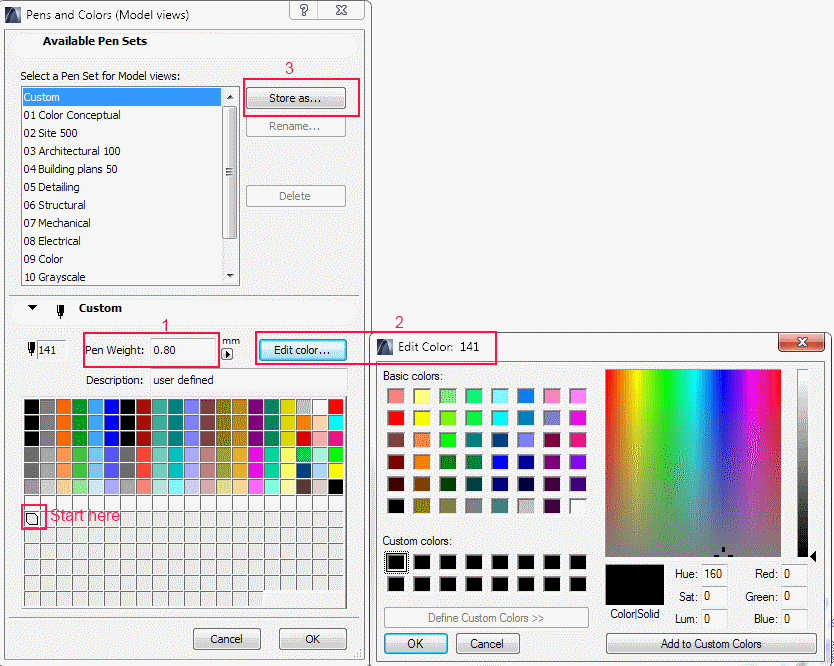Viewport: 834px width, 666px height.
Task: Click OK in Pens and Colors dialog
Action: coord(313,639)
